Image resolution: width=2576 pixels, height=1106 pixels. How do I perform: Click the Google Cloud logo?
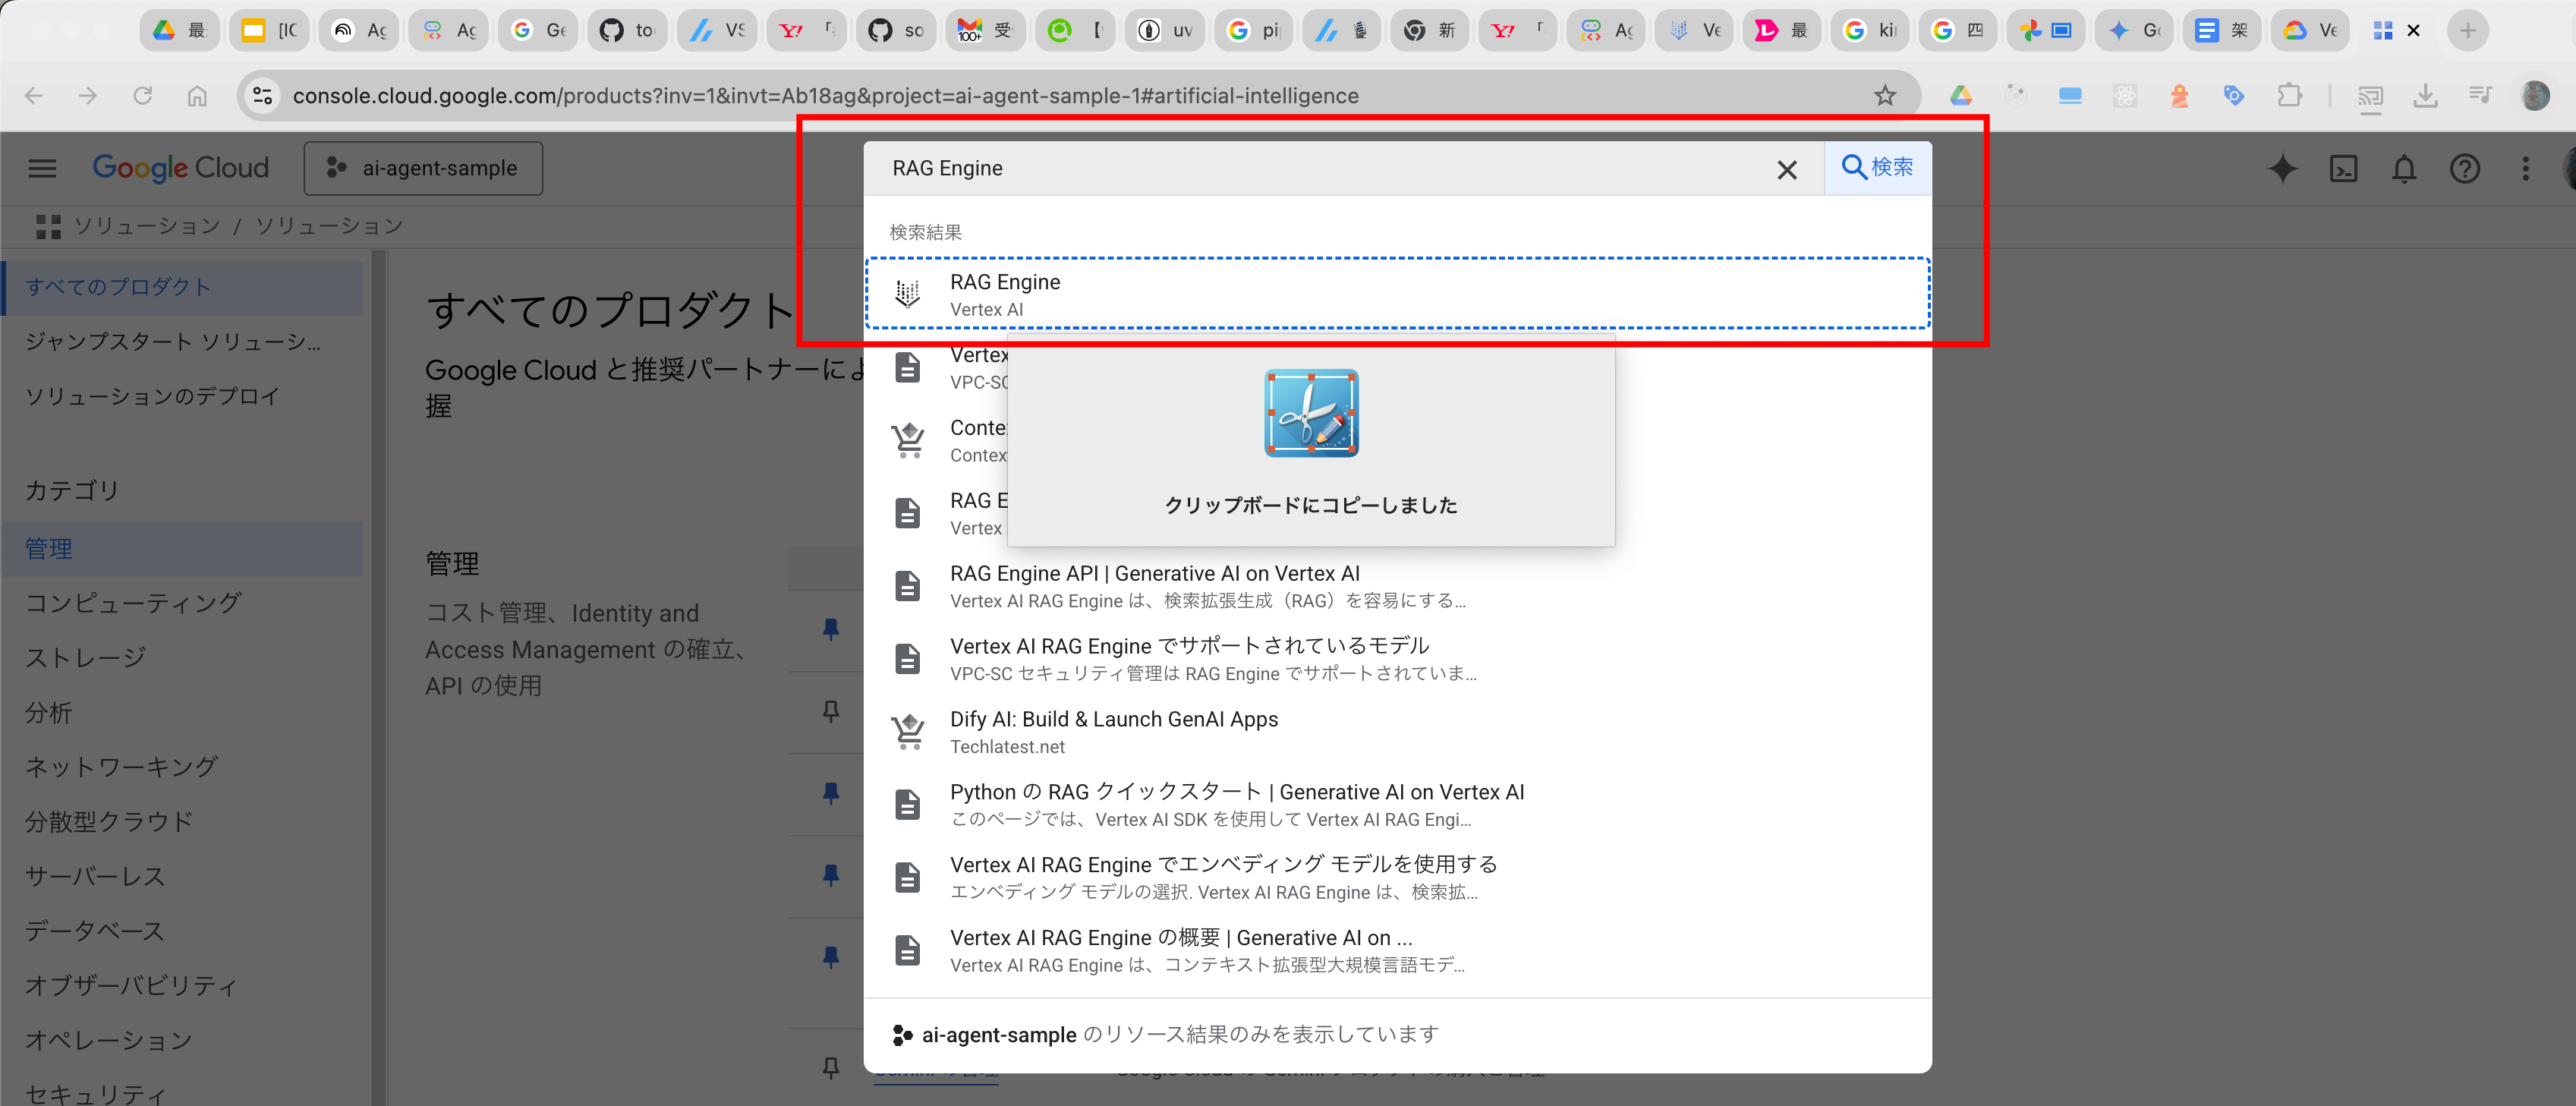pyautogui.click(x=181, y=168)
